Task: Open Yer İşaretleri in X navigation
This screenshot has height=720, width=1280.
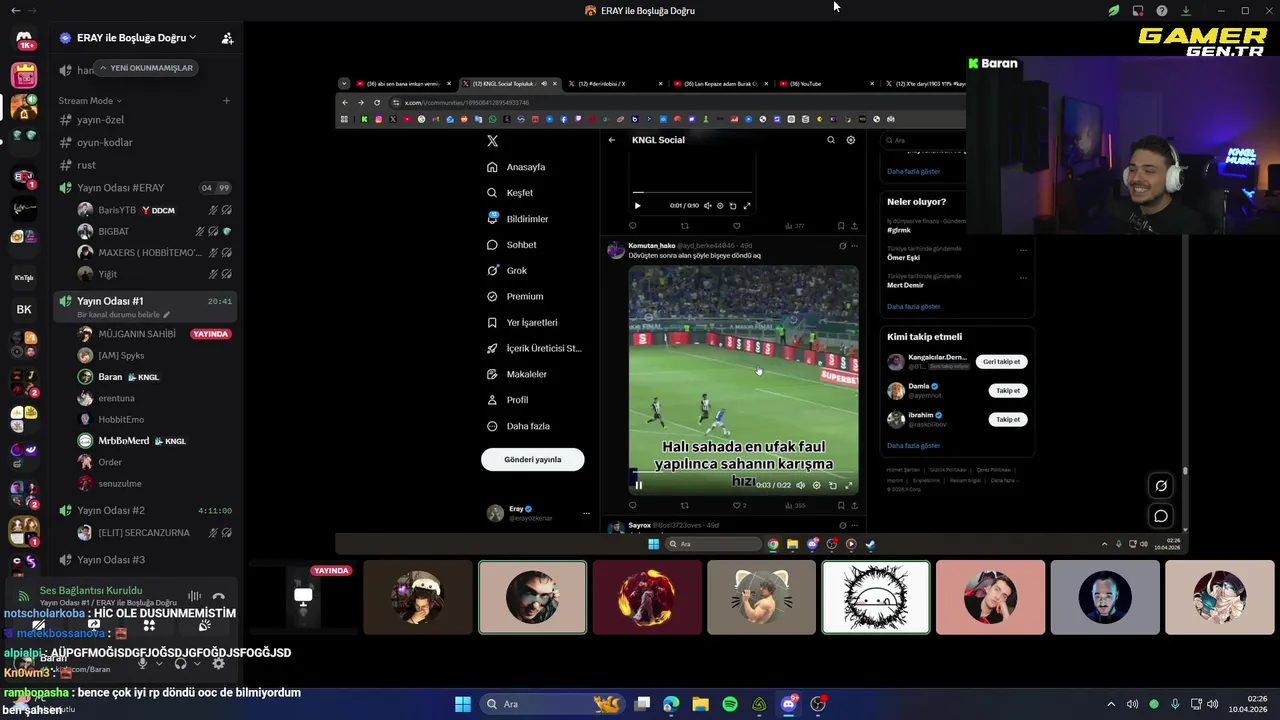Action: pos(522,322)
